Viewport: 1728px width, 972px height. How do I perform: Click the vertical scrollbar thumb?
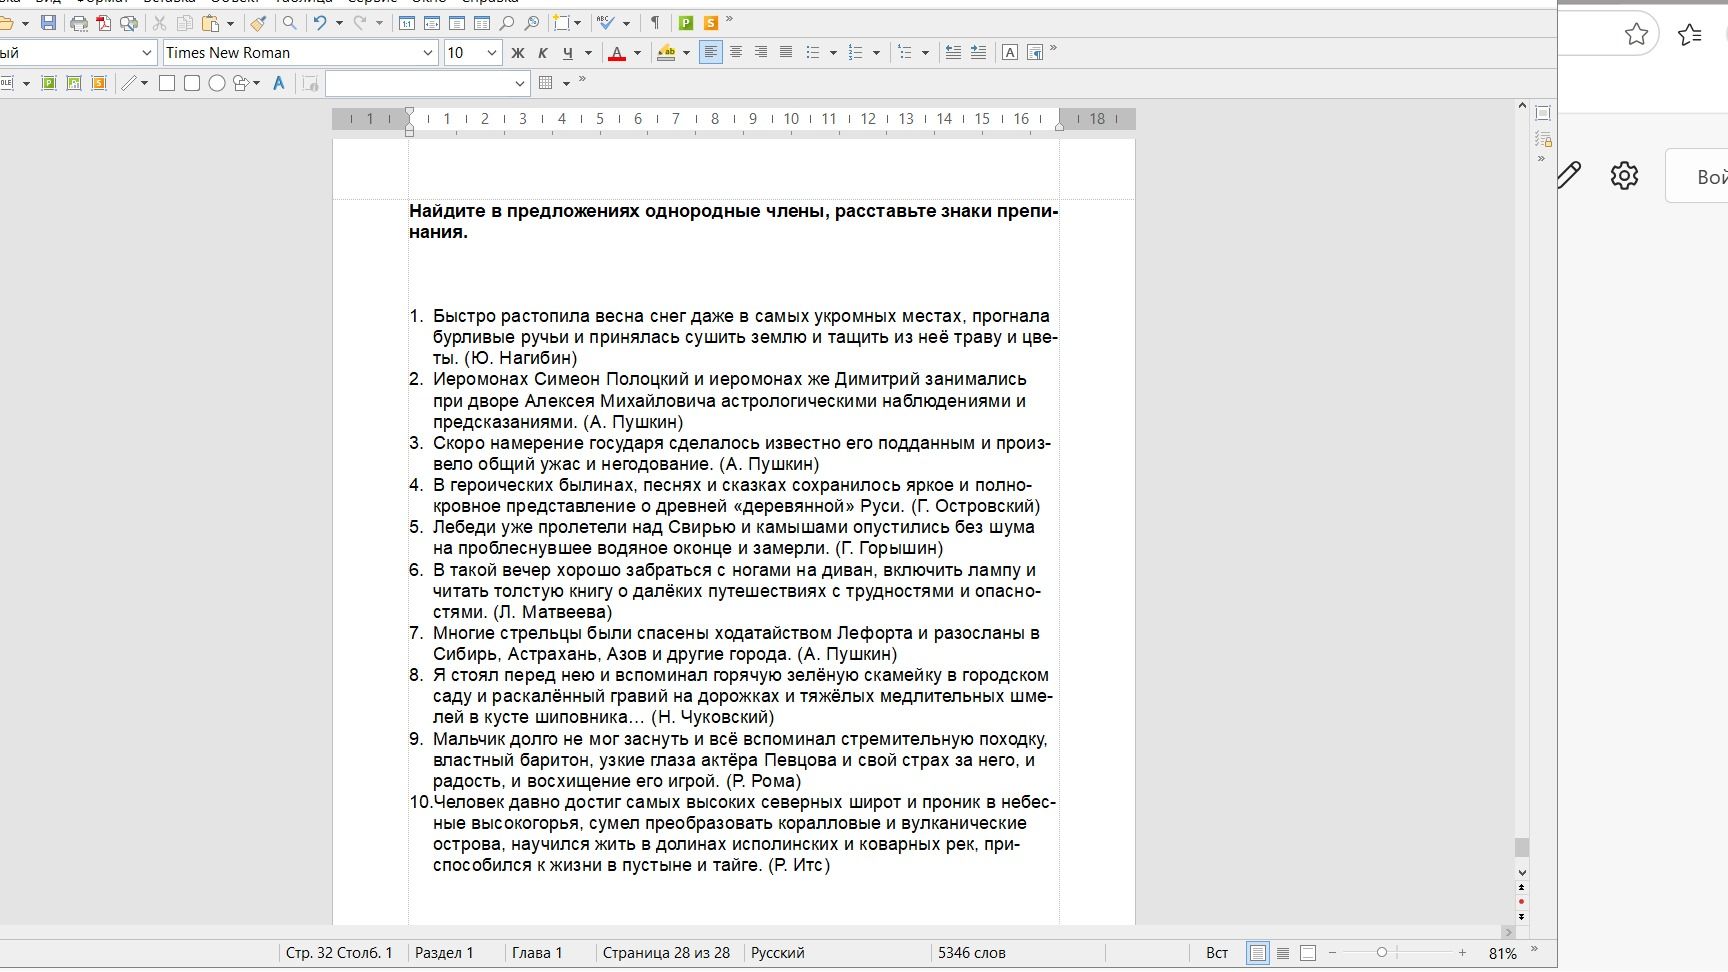pos(1522,847)
